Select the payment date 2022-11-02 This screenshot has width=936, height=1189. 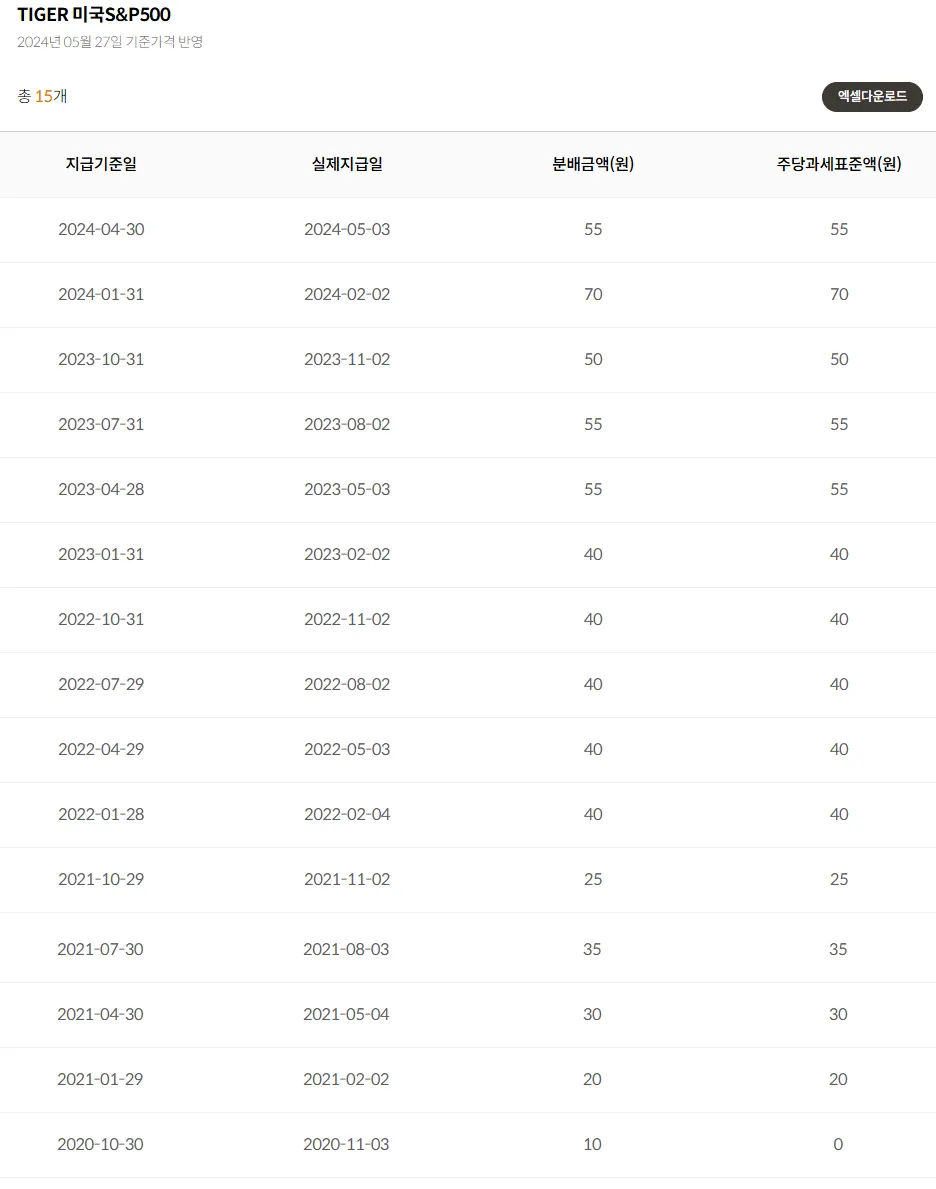pos(347,620)
